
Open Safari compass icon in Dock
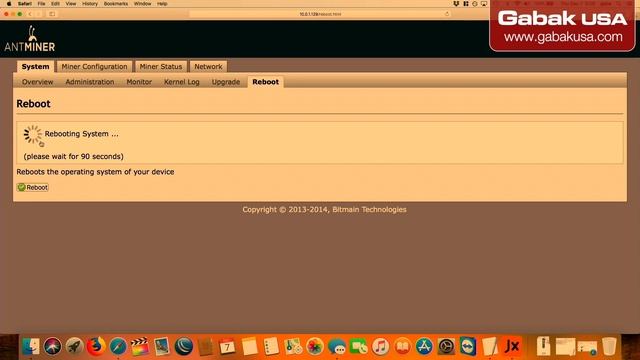(x=118, y=347)
